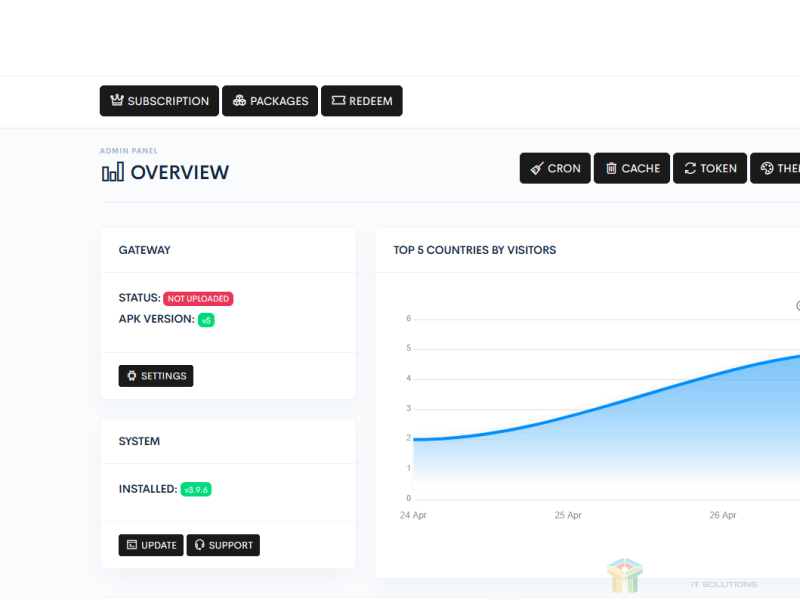Viewport: 800px width, 600px height.
Task: Click the broom icon on Cron button
Action: [537, 168]
